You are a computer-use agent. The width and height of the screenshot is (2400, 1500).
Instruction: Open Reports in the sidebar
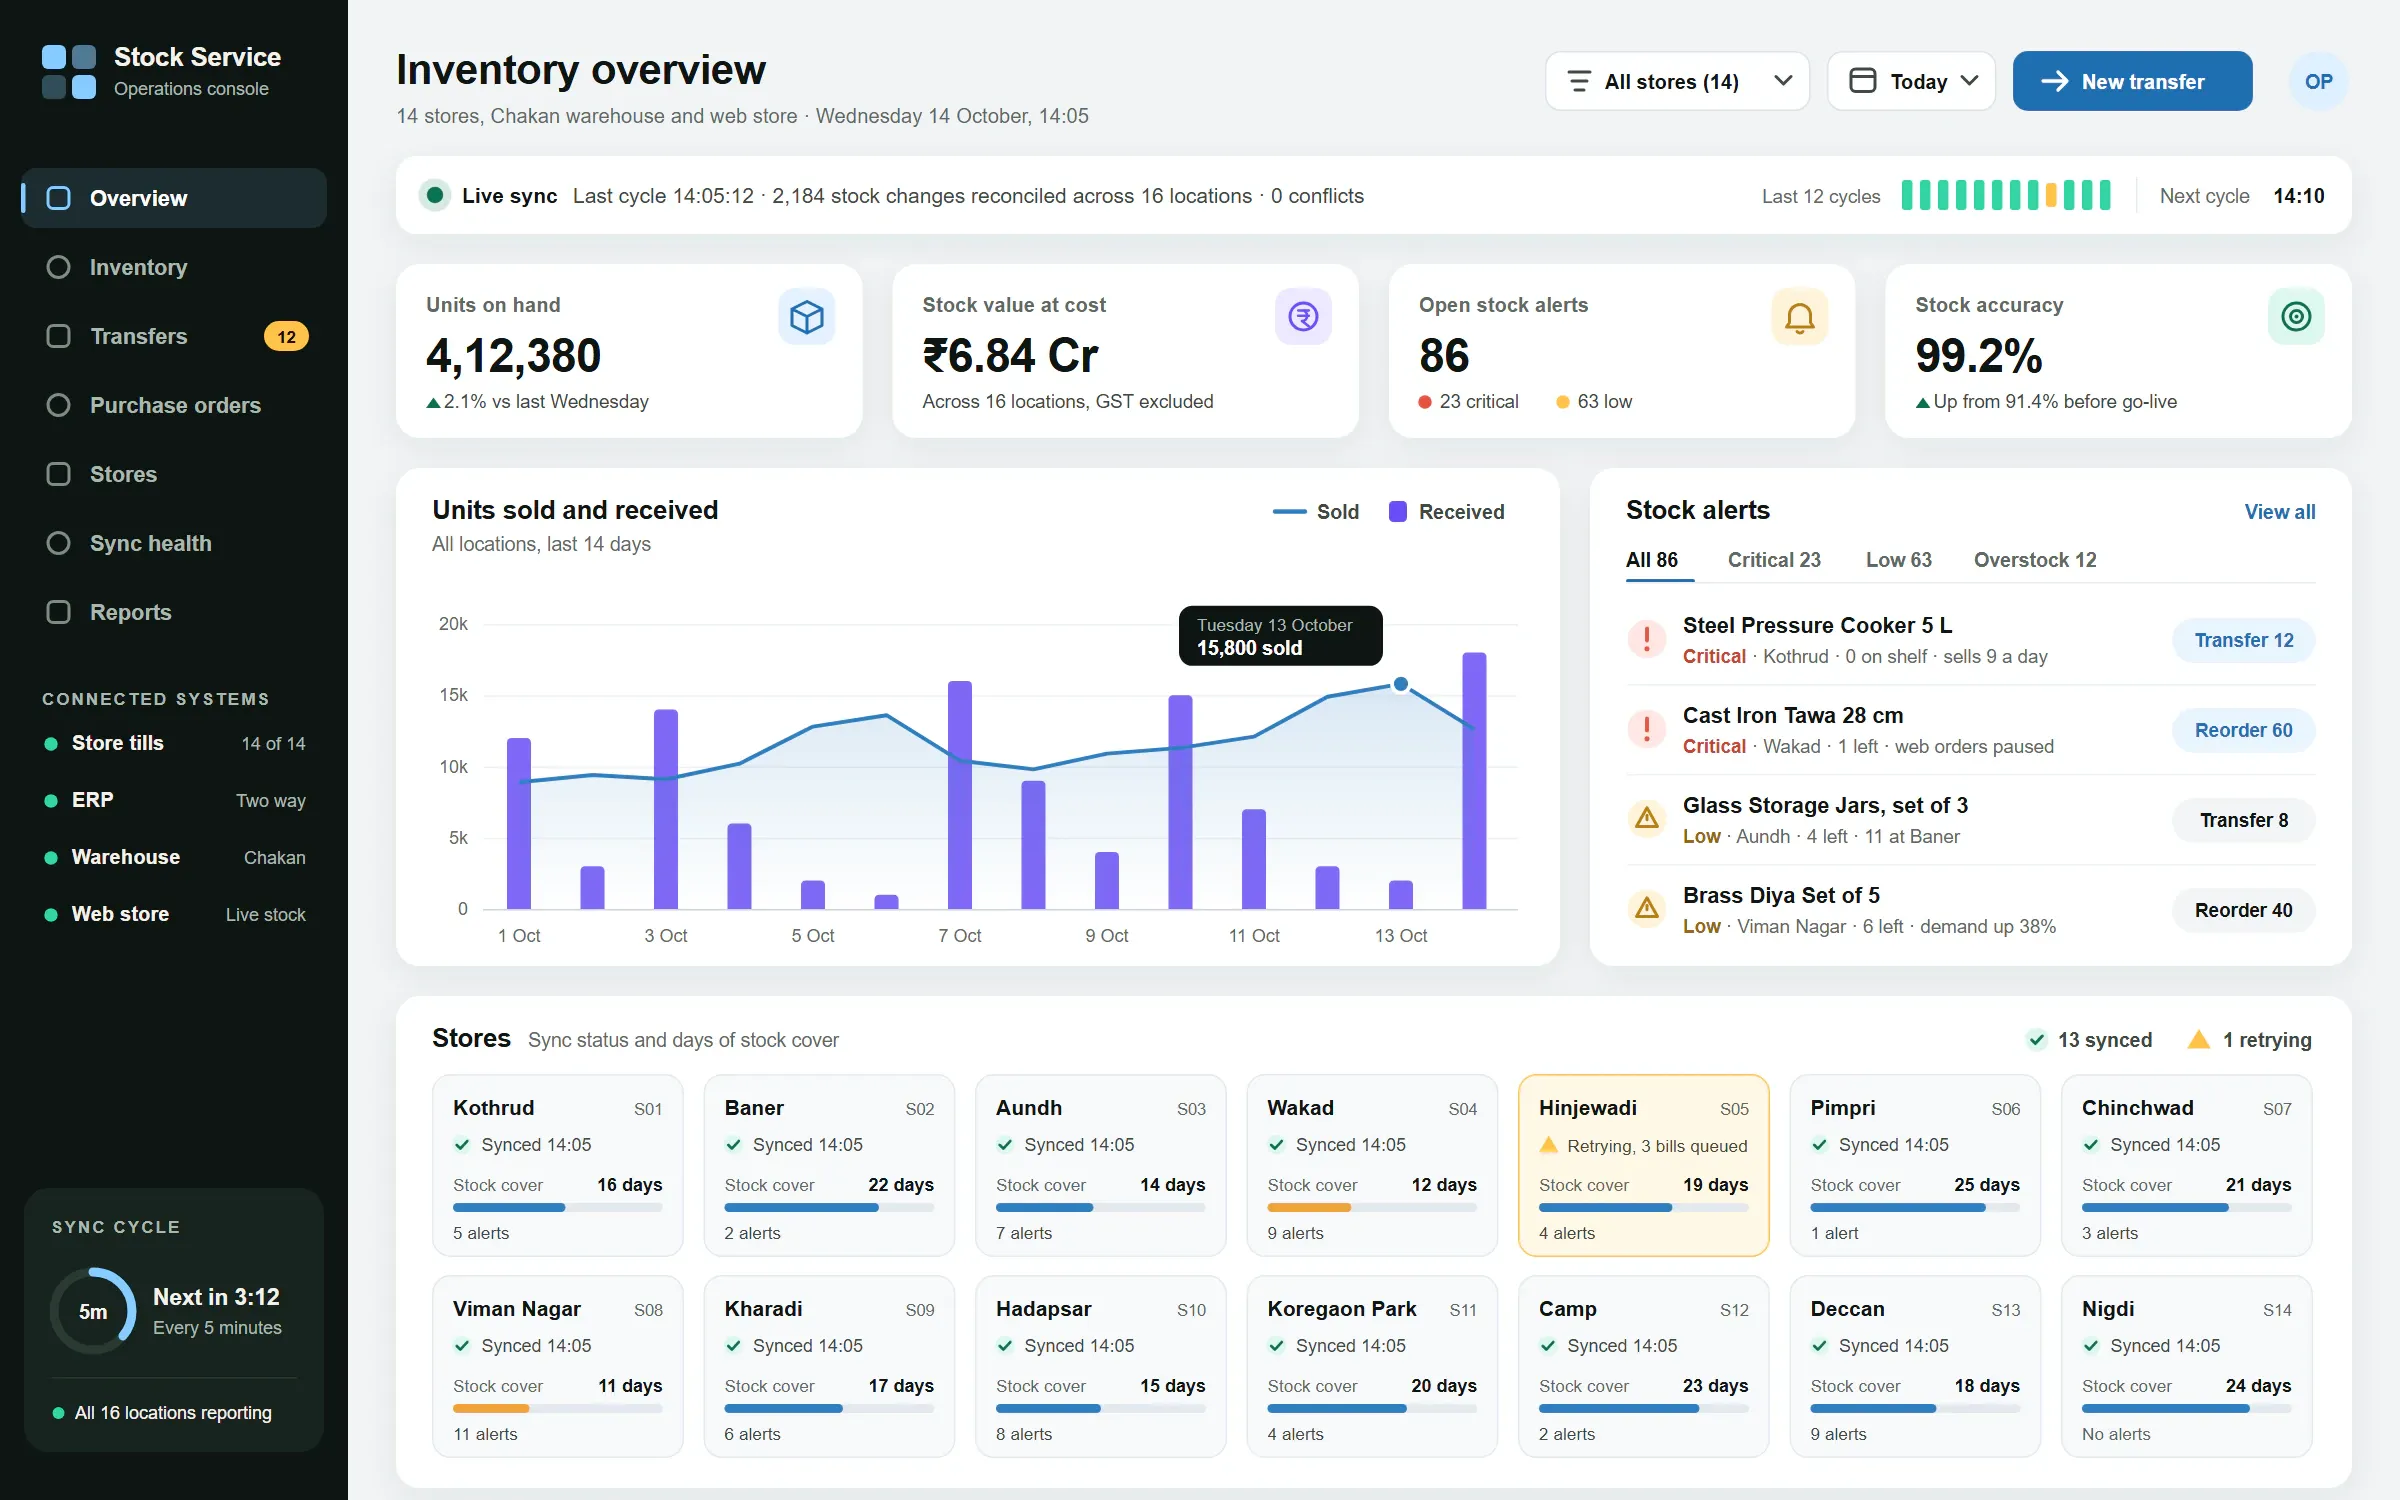pos(174,612)
